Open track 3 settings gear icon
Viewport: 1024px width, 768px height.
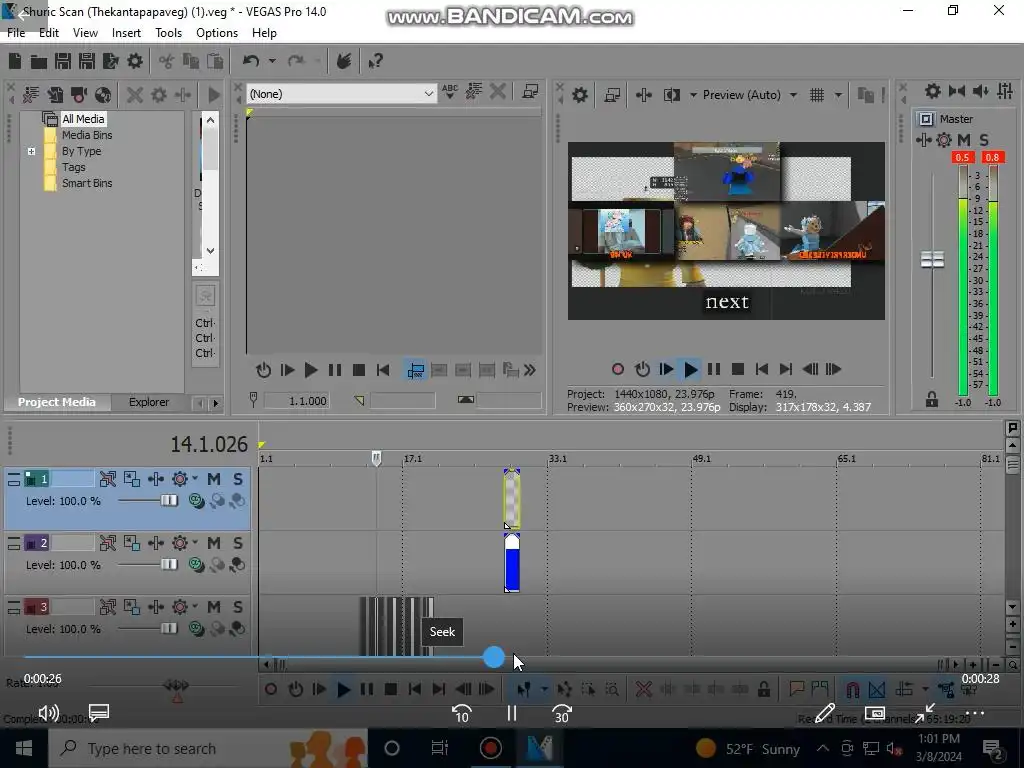(180, 607)
